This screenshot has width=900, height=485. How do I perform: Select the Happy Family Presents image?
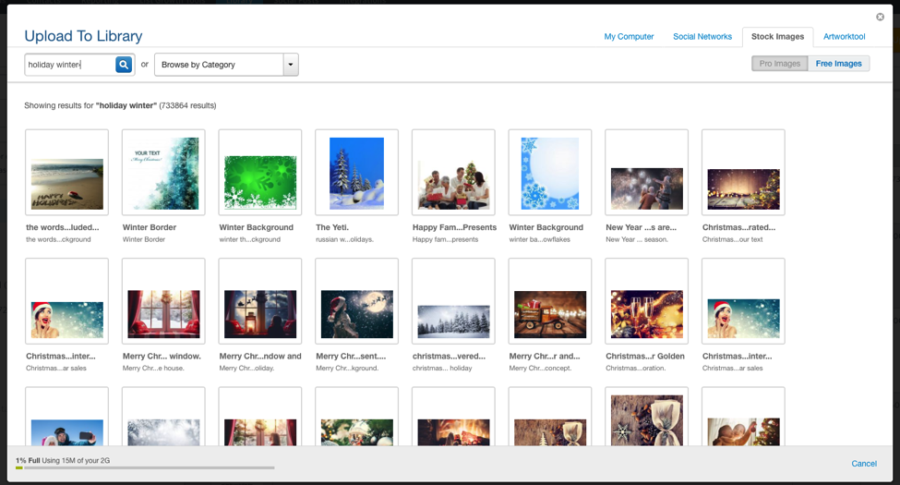click(x=453, y=172)
